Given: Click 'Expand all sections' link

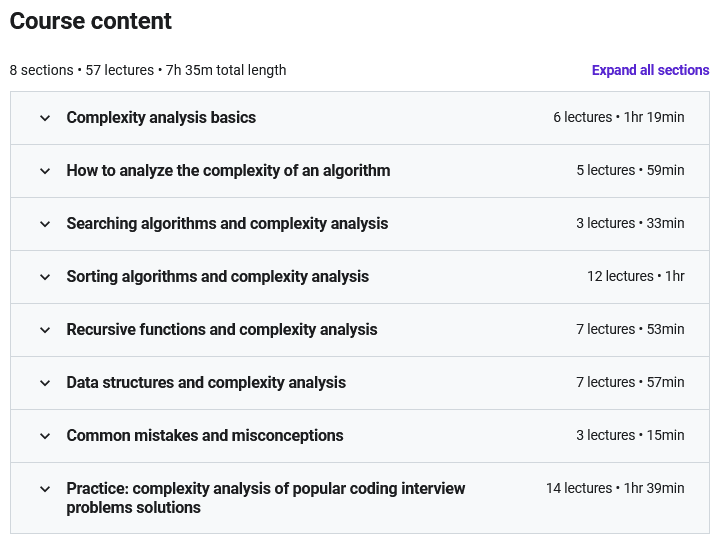Looking at the screenshot, I should point(650,70).
